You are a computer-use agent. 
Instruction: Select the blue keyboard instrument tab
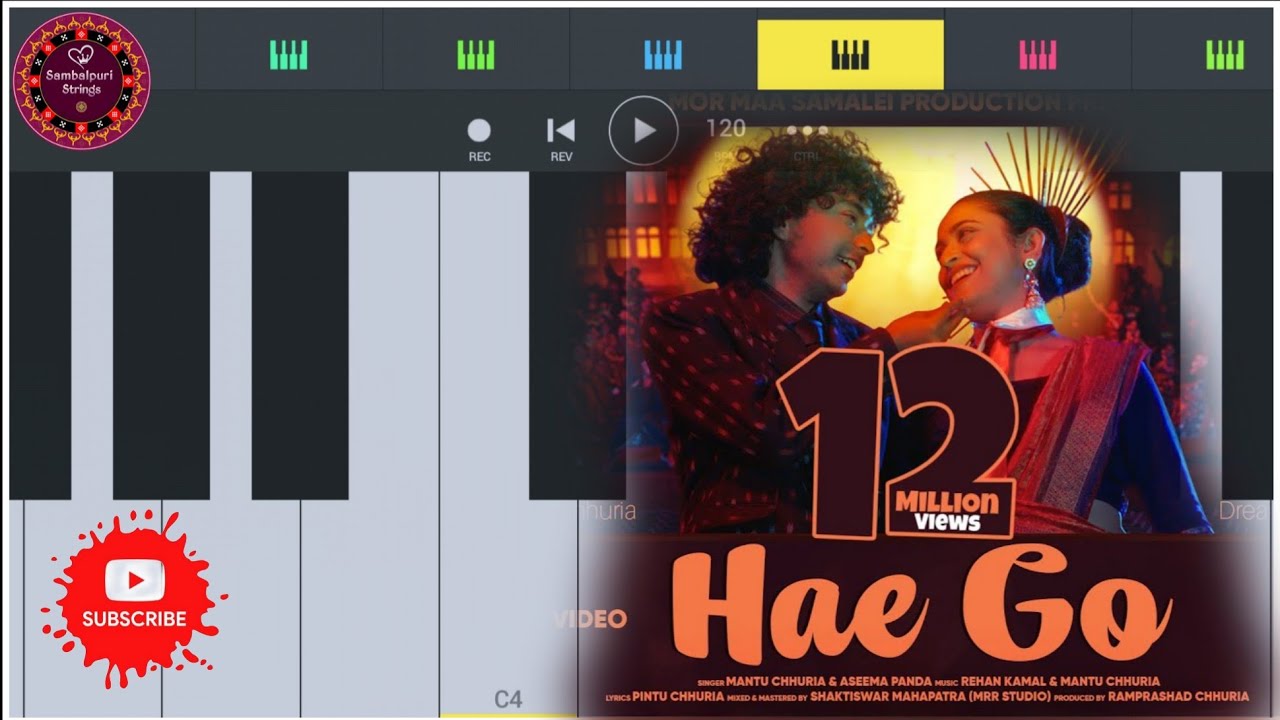tap(663, 54)
